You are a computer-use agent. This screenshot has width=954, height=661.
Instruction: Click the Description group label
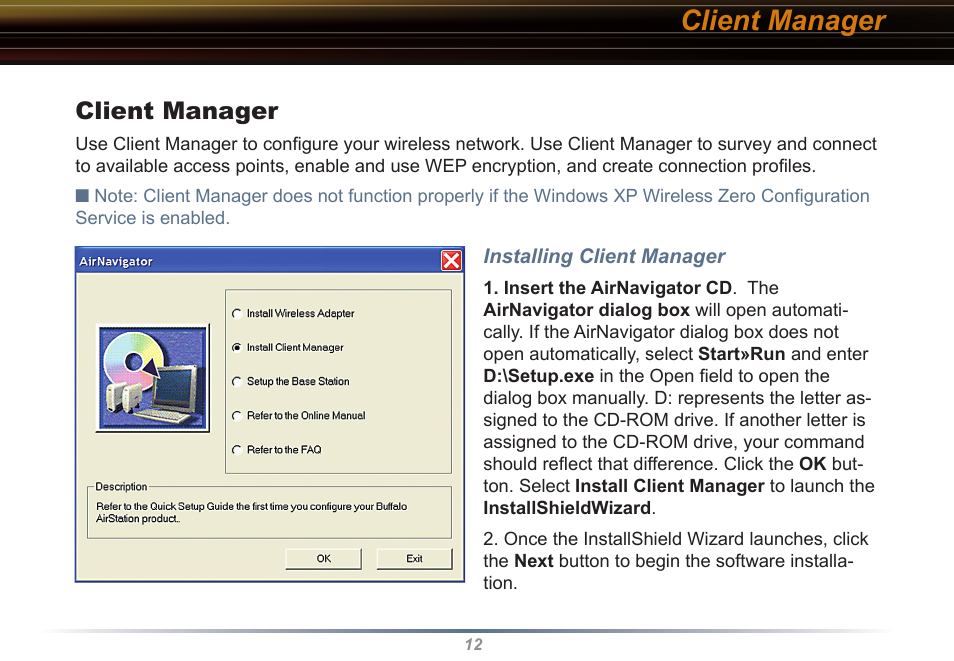[121, 487]
